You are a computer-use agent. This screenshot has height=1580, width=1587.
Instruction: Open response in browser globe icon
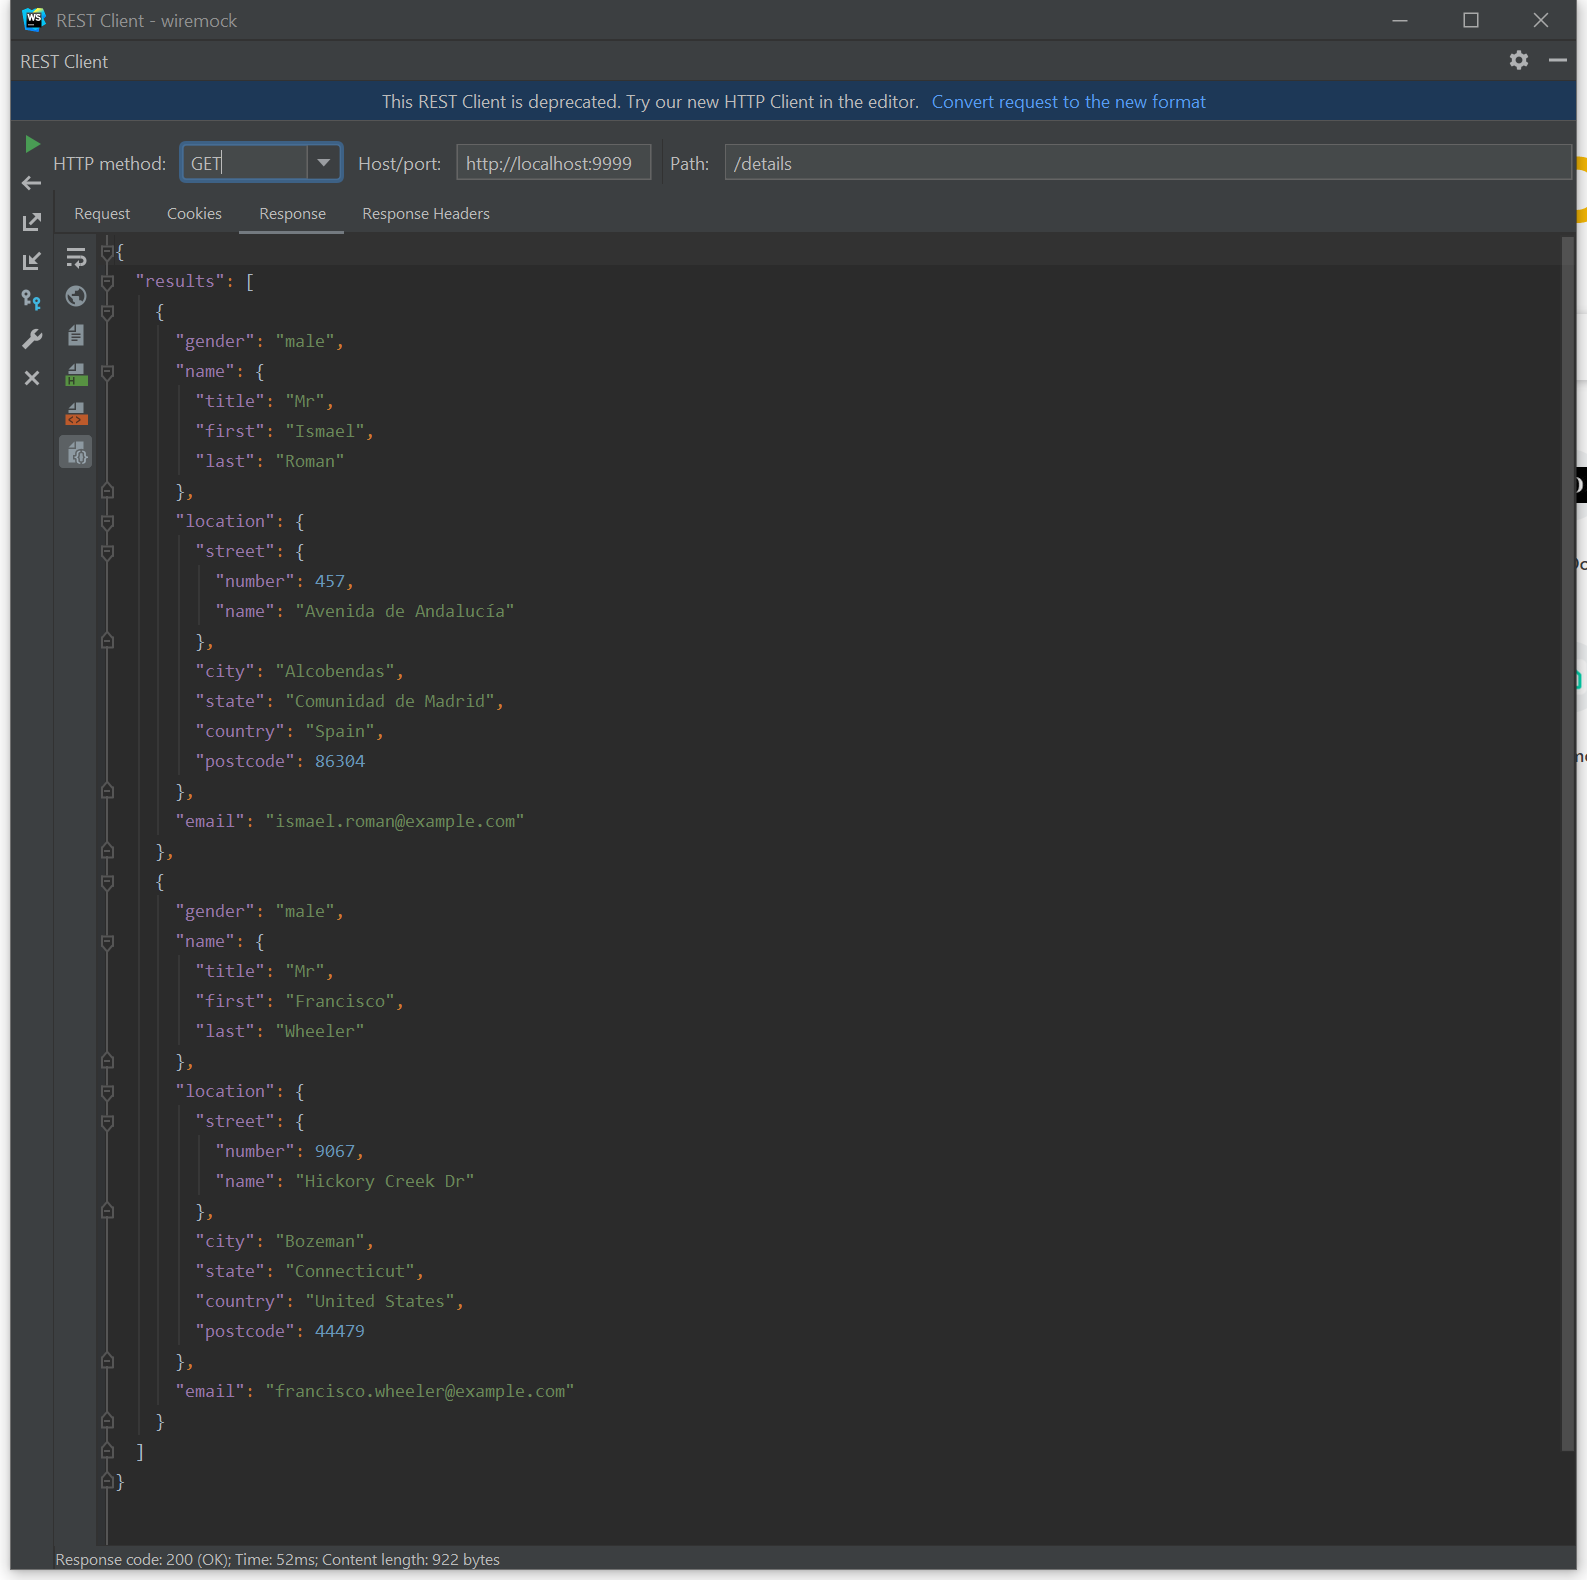pos(76,296)
